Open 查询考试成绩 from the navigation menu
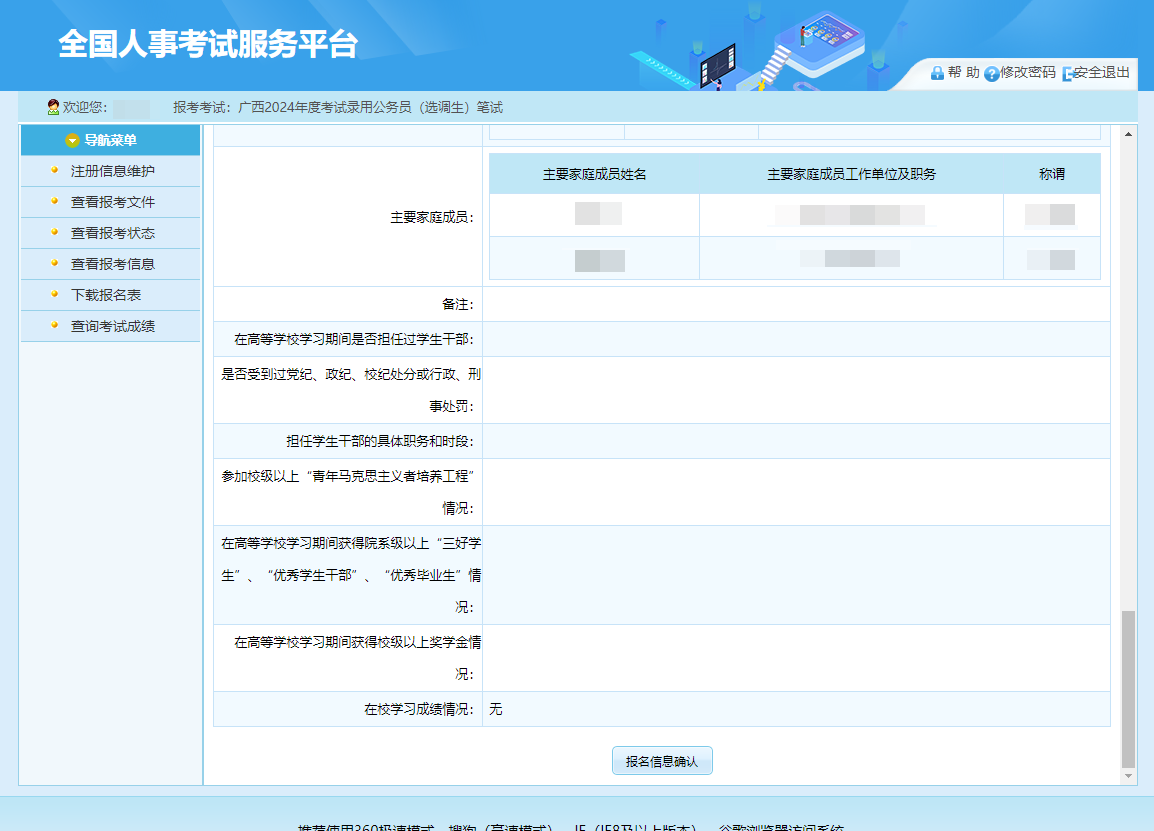 tap(112, 326)
